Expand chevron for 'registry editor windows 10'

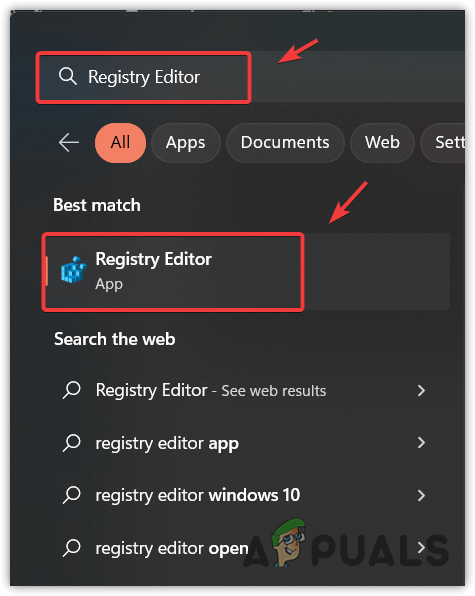[x=421, y=495]
